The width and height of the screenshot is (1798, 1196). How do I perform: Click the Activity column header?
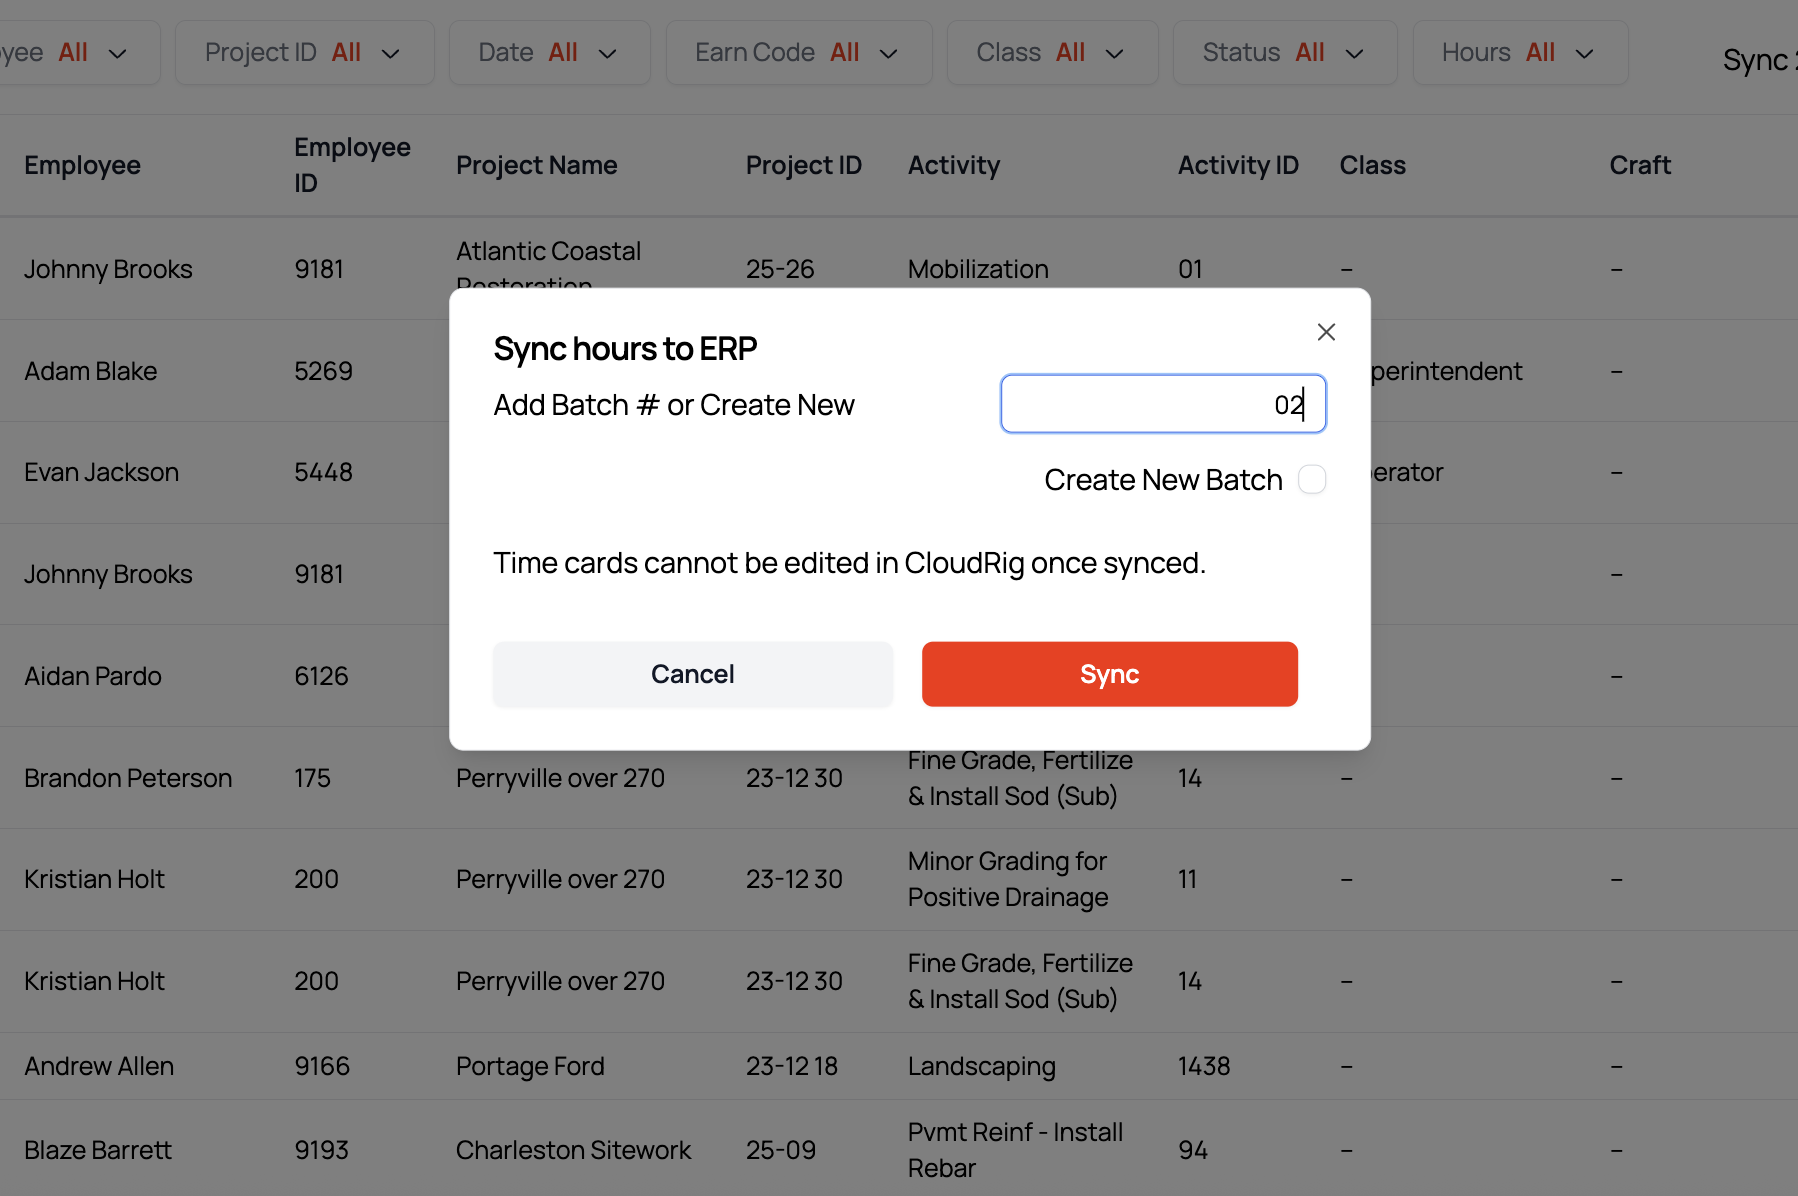(x=954, y=165)
